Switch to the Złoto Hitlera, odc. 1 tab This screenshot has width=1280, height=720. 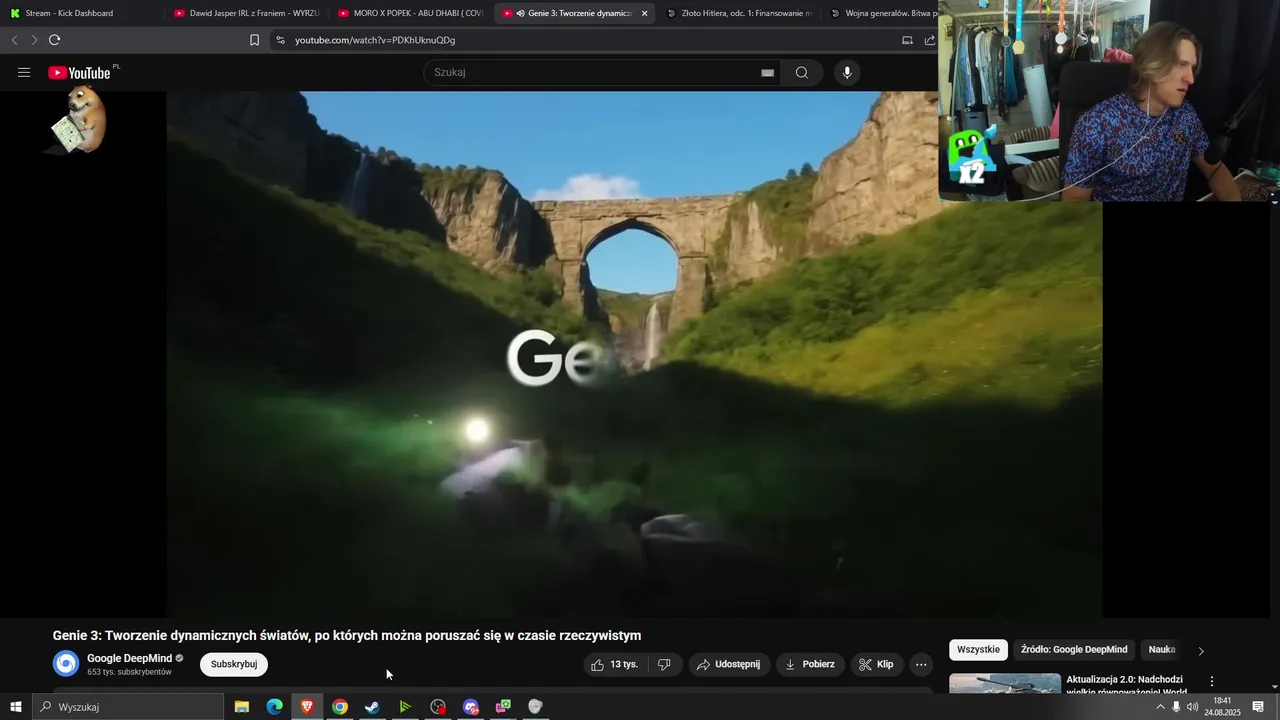738,13
